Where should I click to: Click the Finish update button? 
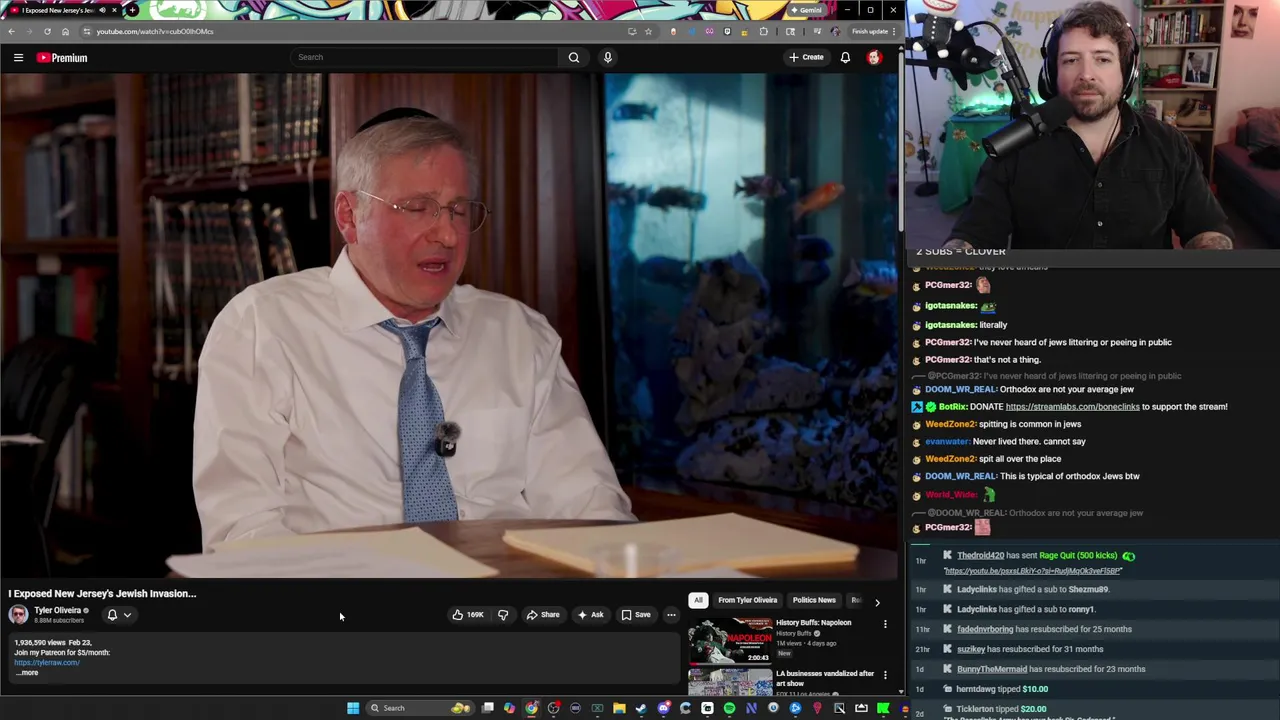click(x=873, y=31)
